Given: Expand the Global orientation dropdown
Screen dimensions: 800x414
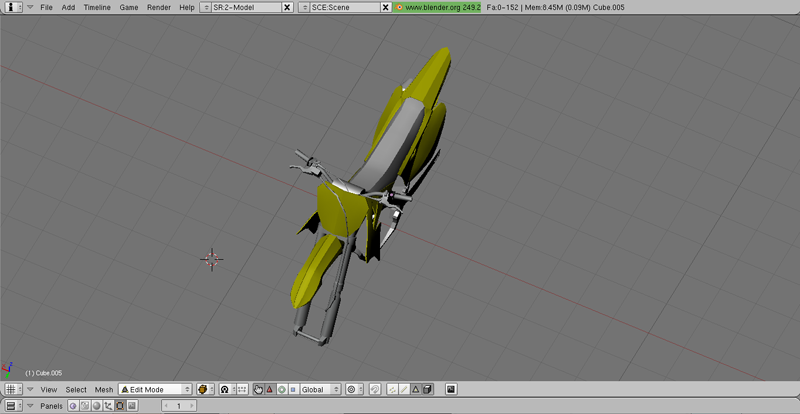Looking at the screenshot, I should (x=320, y=389).
